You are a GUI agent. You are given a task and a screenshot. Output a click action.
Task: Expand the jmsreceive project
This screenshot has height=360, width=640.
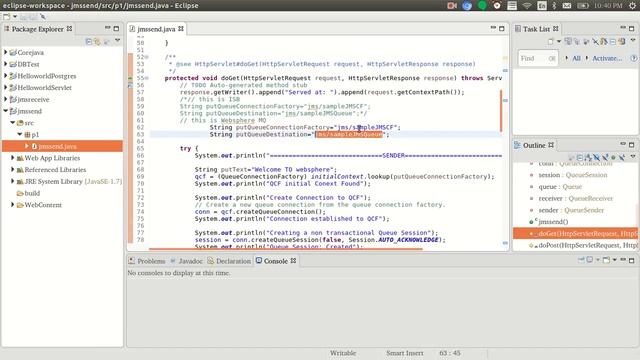(x=5, y=99)
